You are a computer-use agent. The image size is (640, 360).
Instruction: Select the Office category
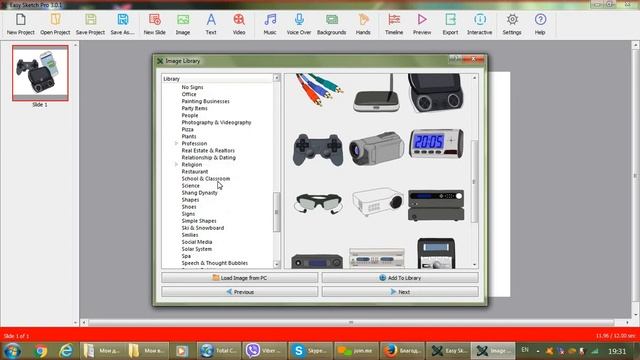click(x=189, y=94)
